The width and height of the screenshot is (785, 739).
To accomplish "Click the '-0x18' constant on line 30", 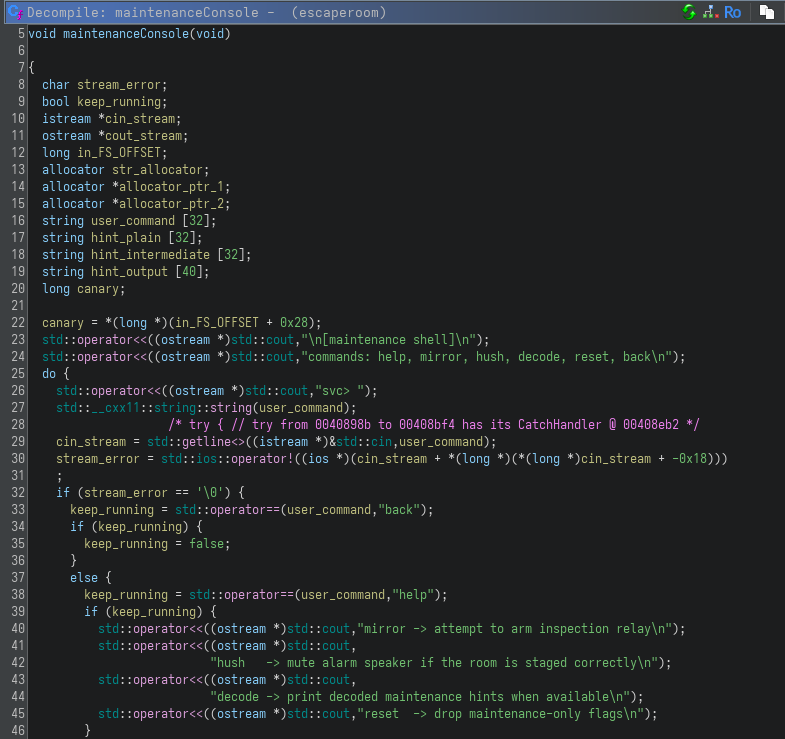I will click(690, 459).
